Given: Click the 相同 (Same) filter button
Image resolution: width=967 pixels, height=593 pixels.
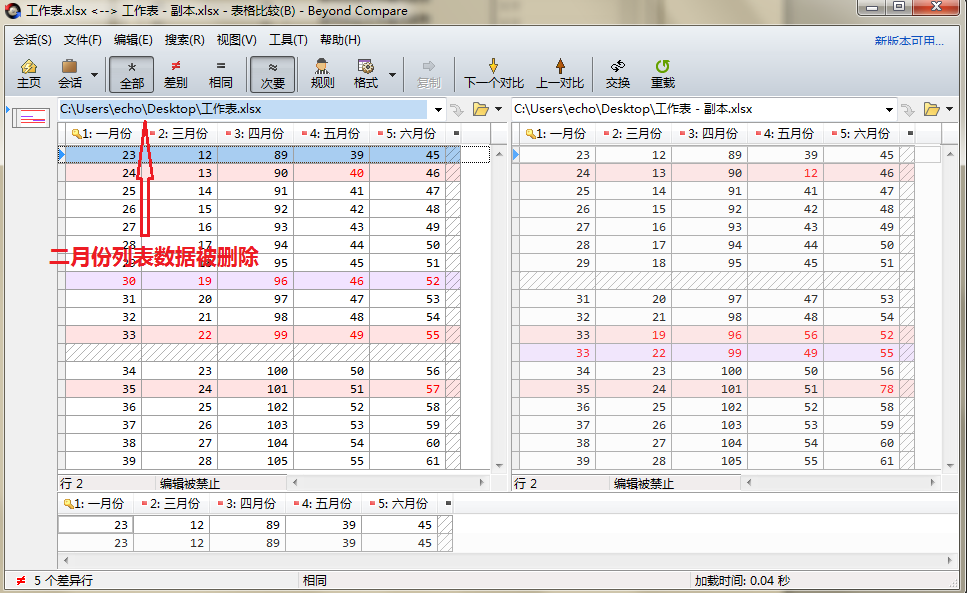Looking at the screenshot, I should click(221, 75).
